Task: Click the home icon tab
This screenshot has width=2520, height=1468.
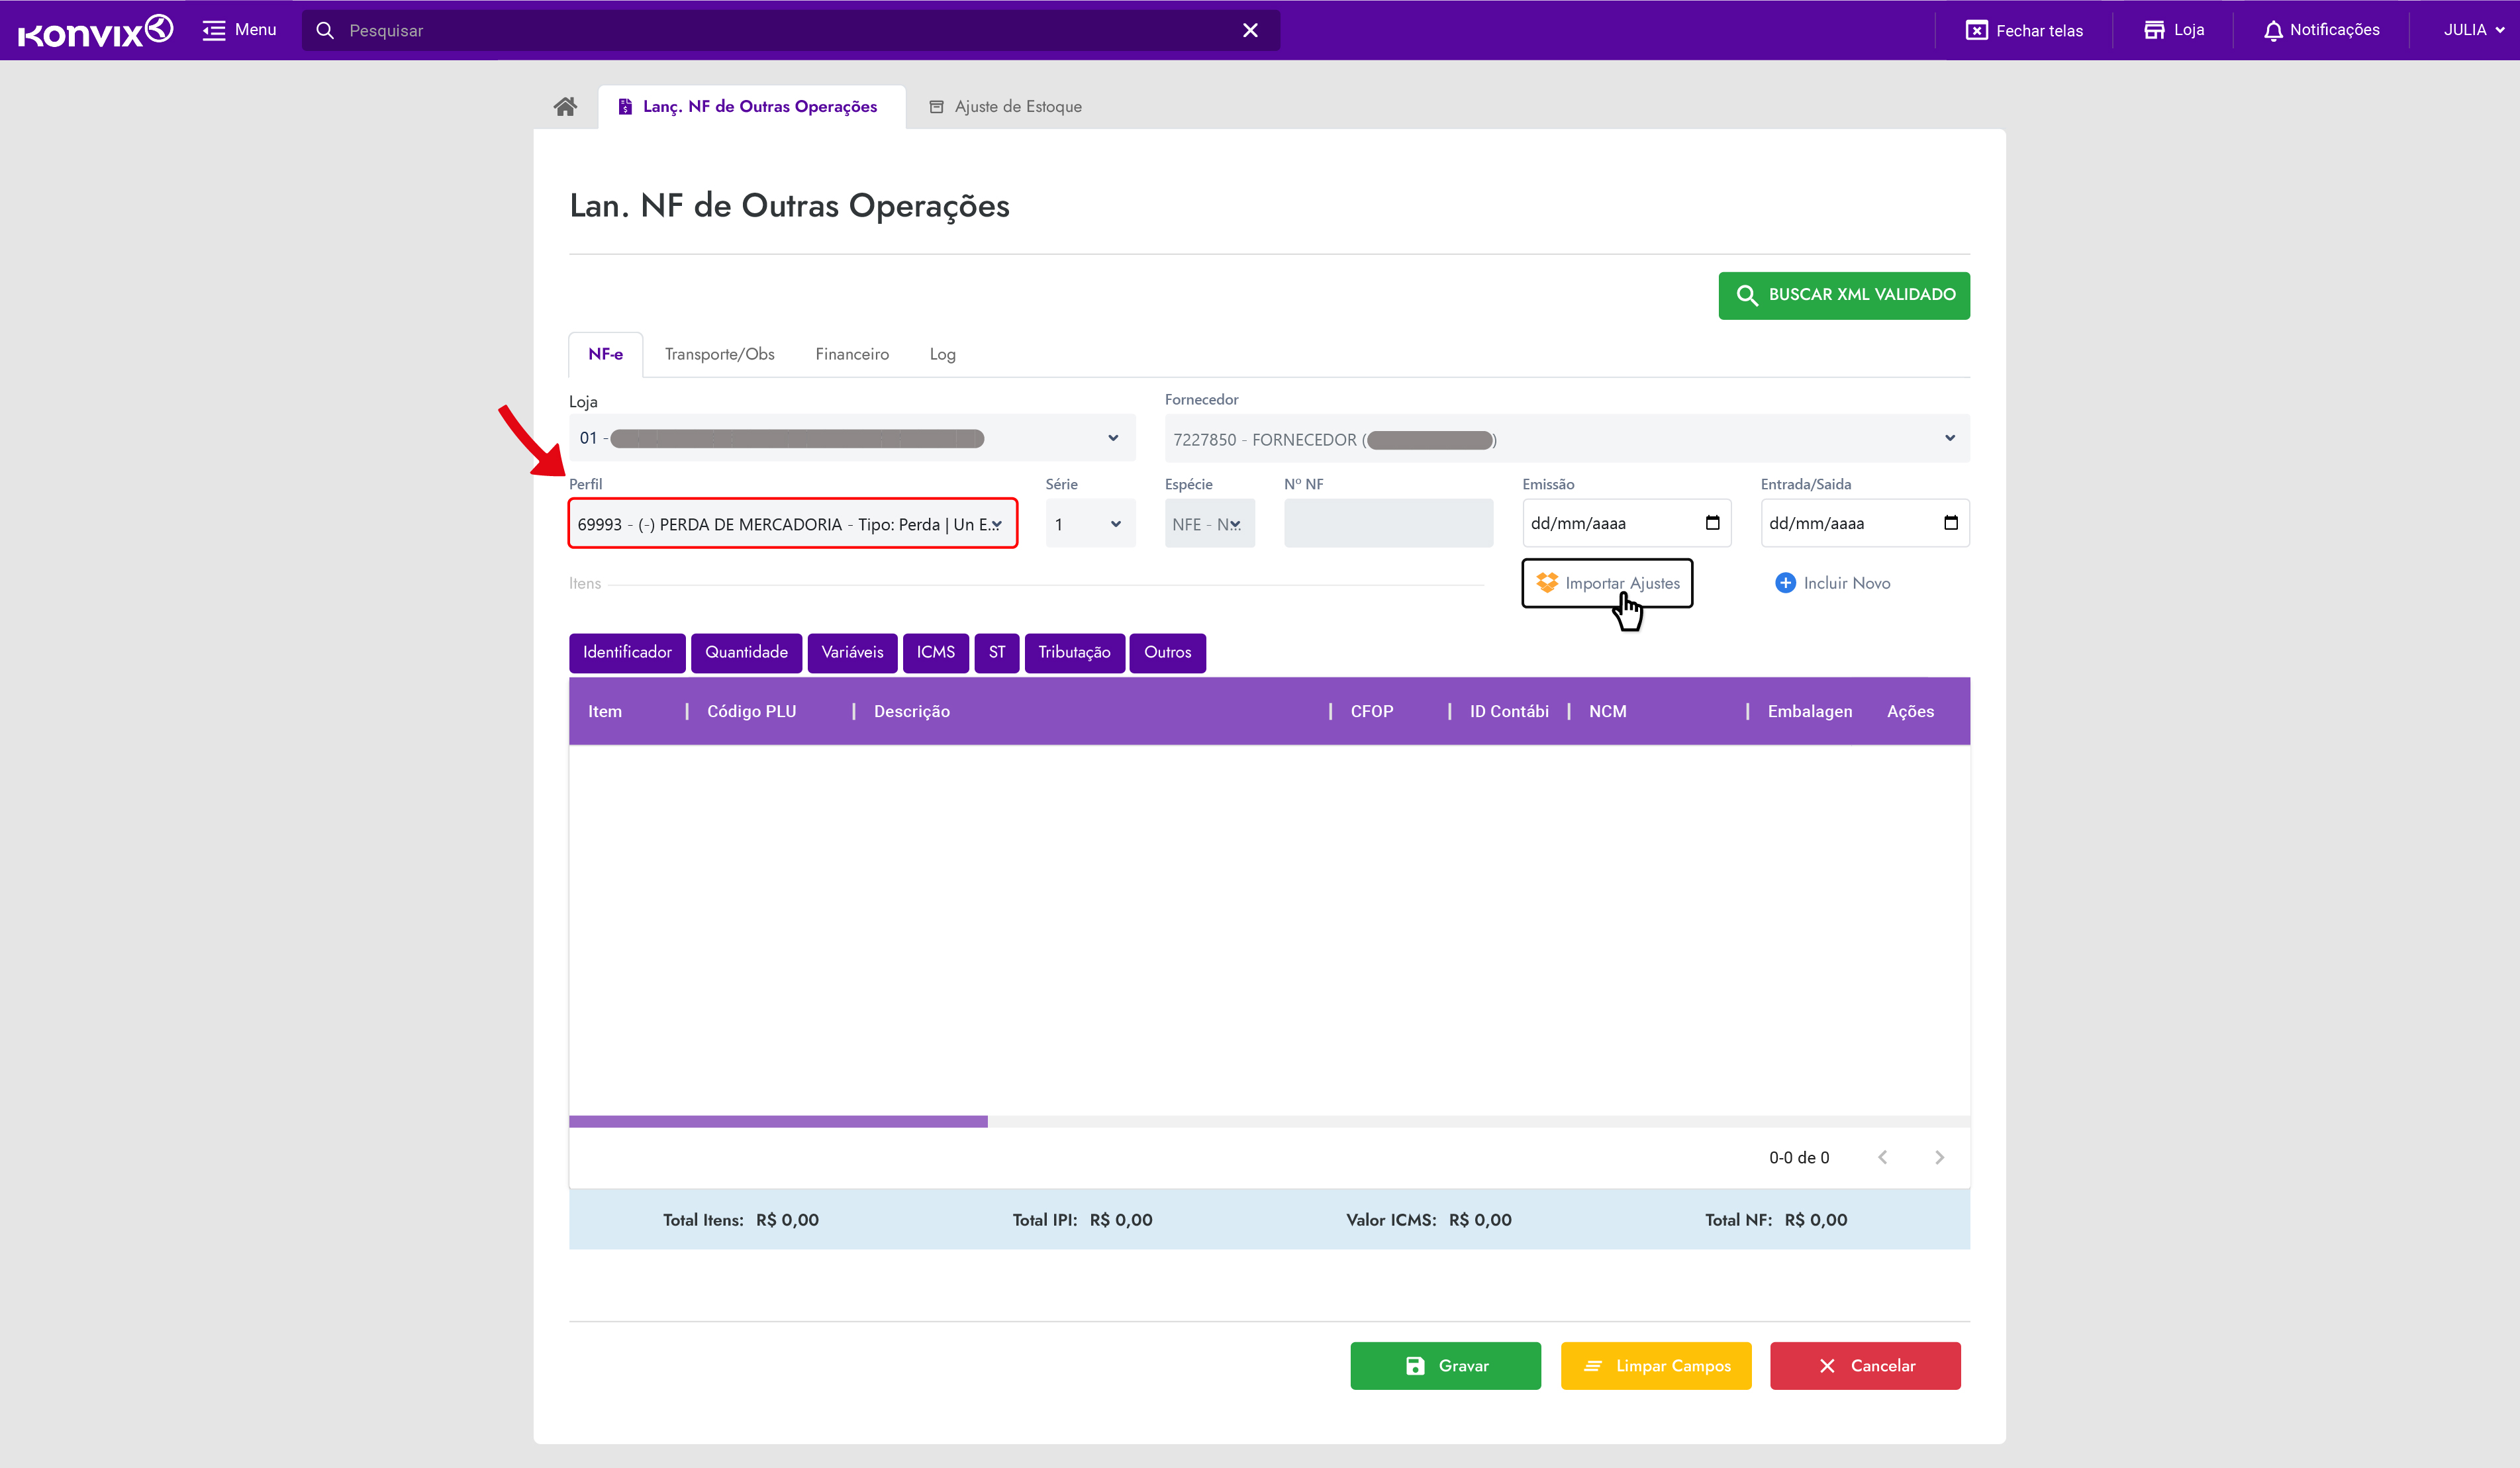Action: click(x=565, y=106)
